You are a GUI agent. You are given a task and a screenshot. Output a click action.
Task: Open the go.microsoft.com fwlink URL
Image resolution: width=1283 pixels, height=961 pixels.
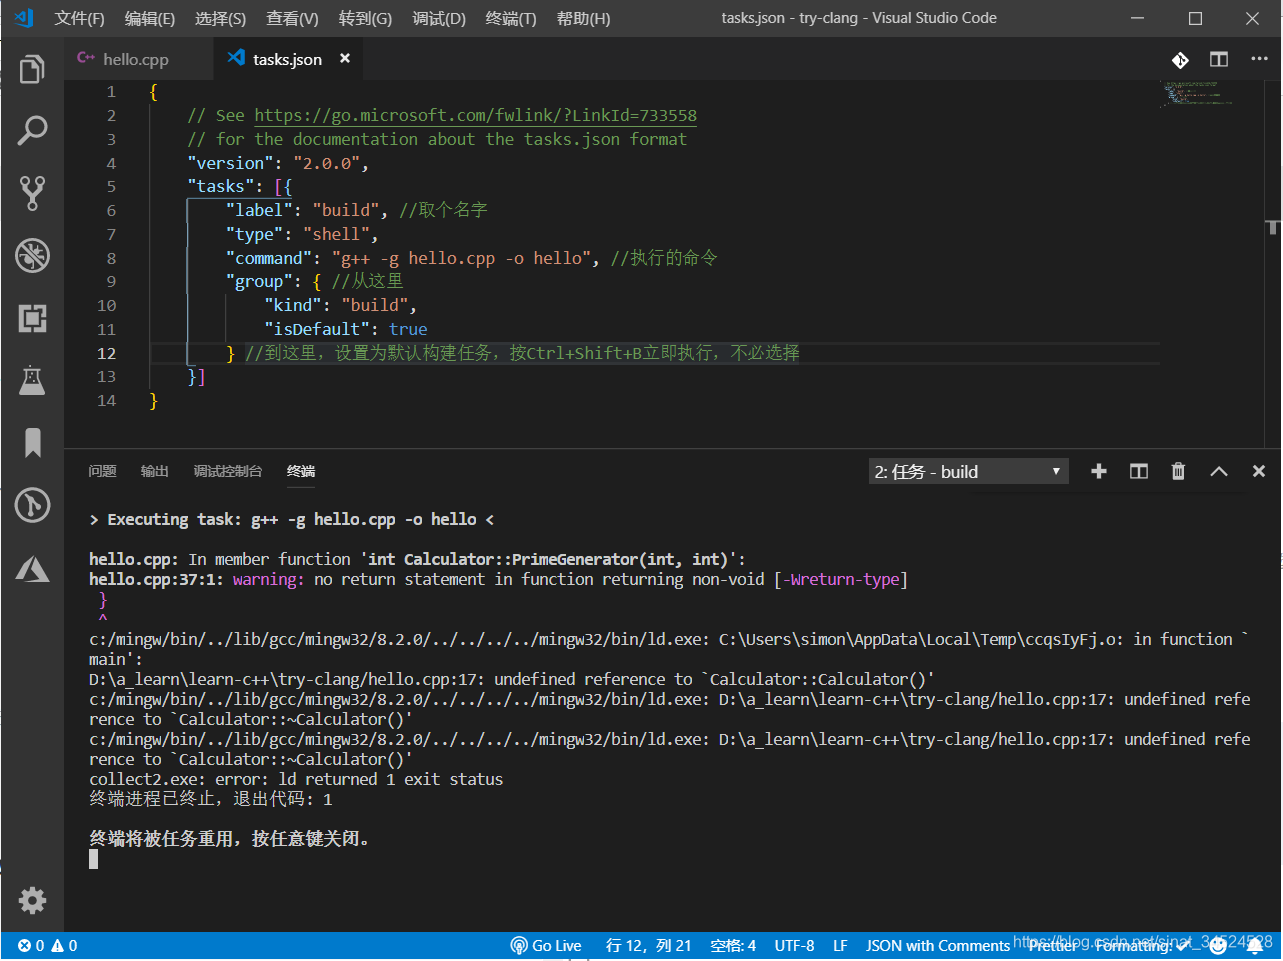(x=475, y=115)
